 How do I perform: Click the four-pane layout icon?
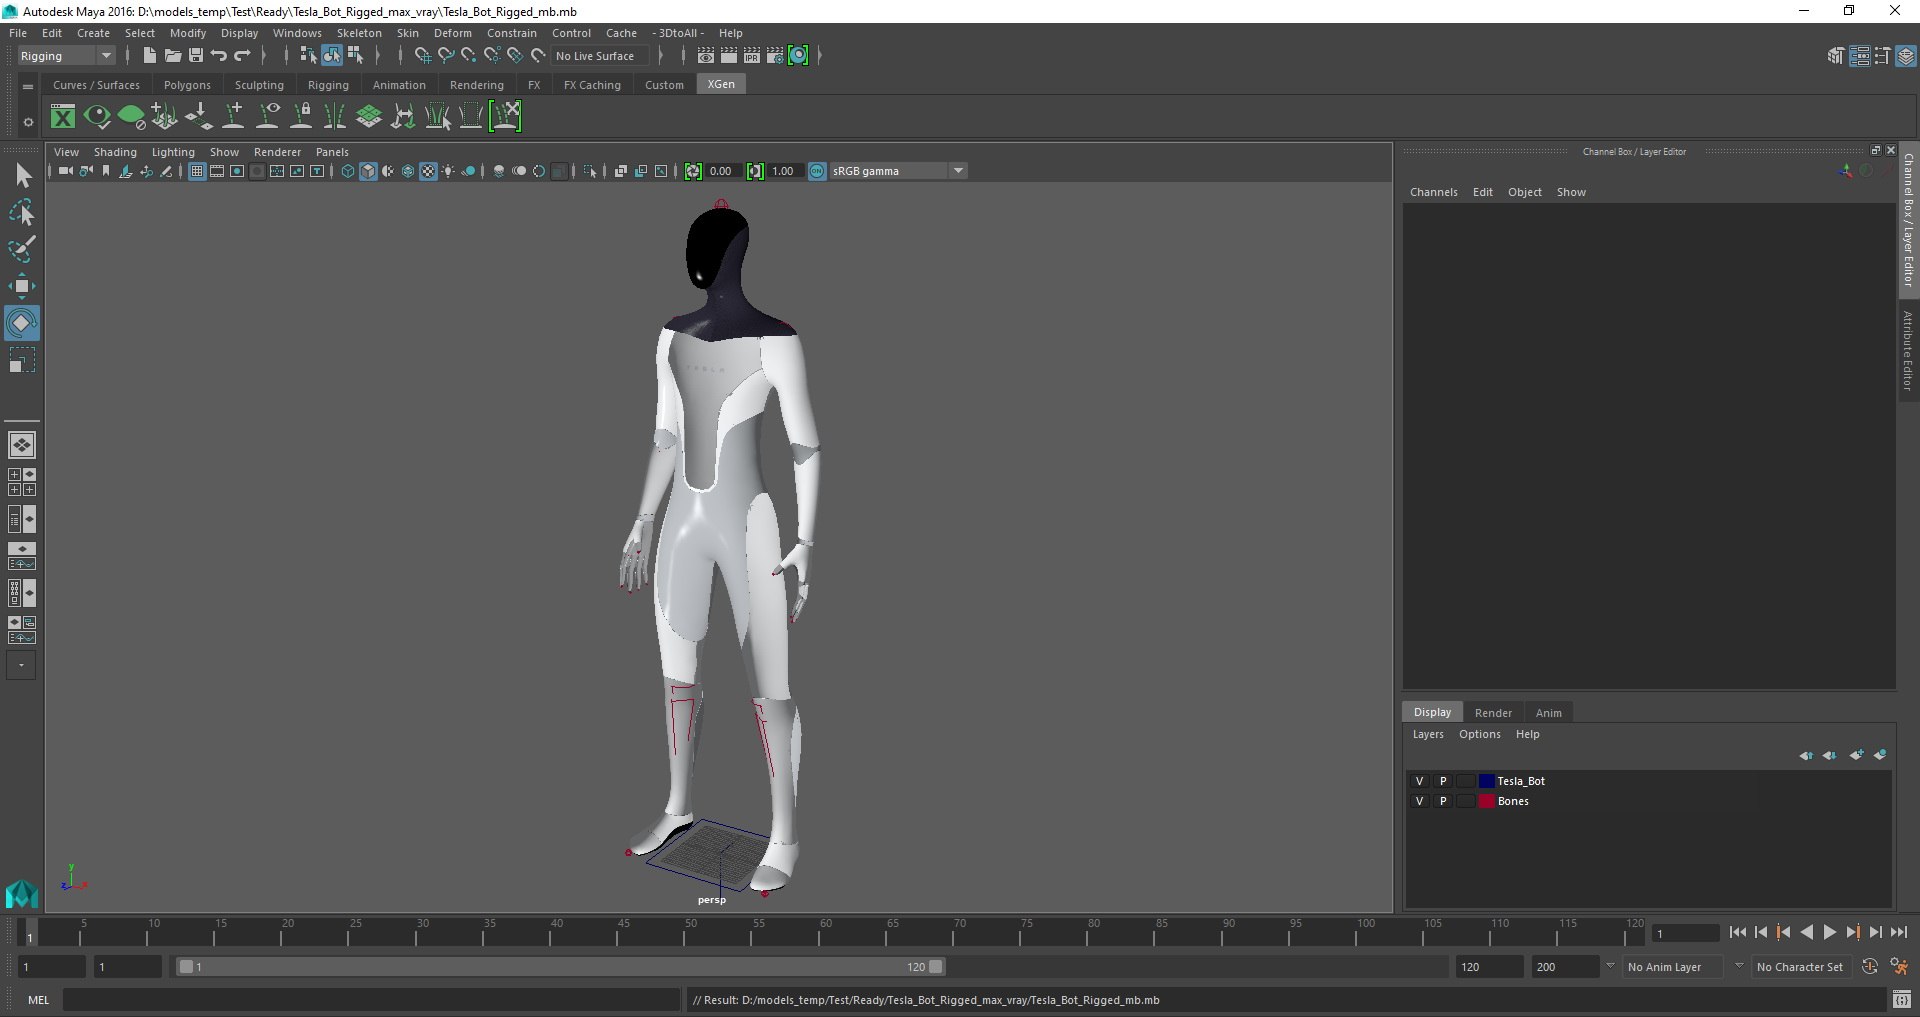(x=21, y=482)
